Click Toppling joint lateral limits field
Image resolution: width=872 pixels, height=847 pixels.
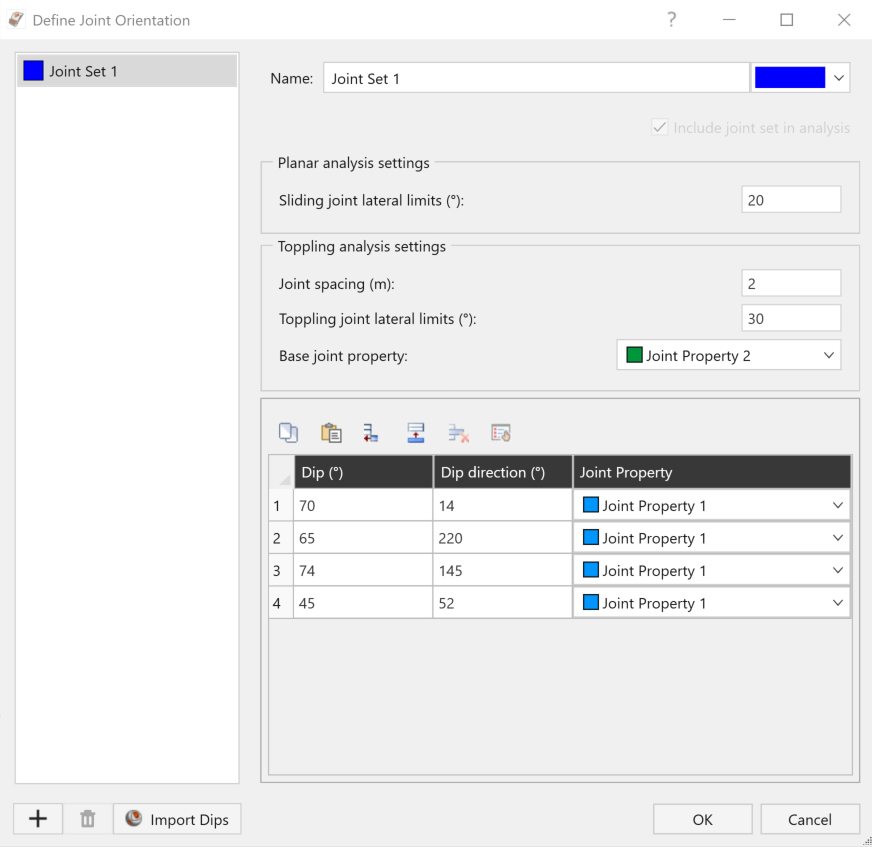point(791,319)
